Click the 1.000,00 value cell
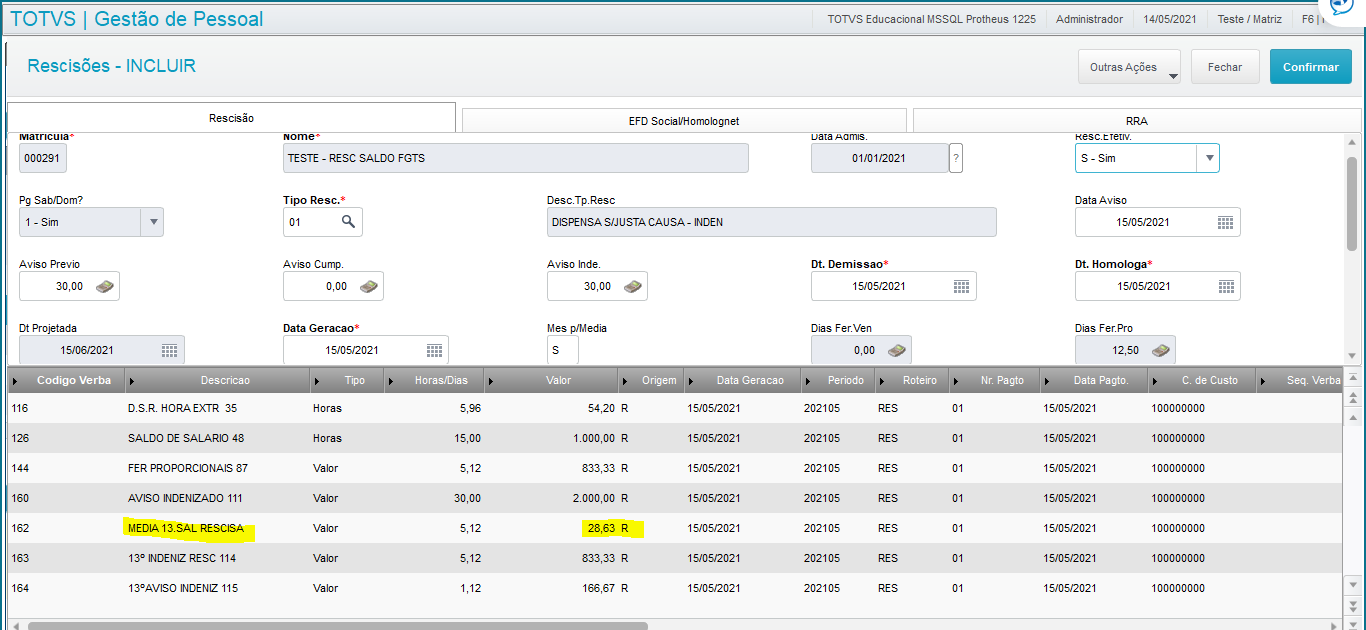This screenshot has width=1366, height=630. tap(593, 438)
